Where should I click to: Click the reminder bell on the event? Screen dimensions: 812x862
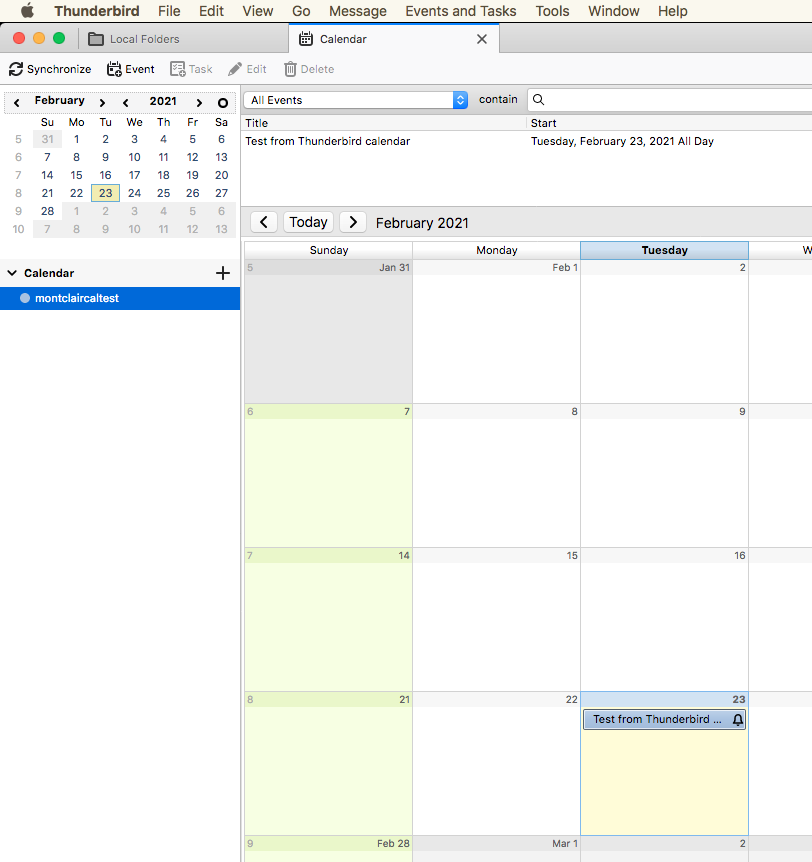pyautogui.click(x=738, y=720)
